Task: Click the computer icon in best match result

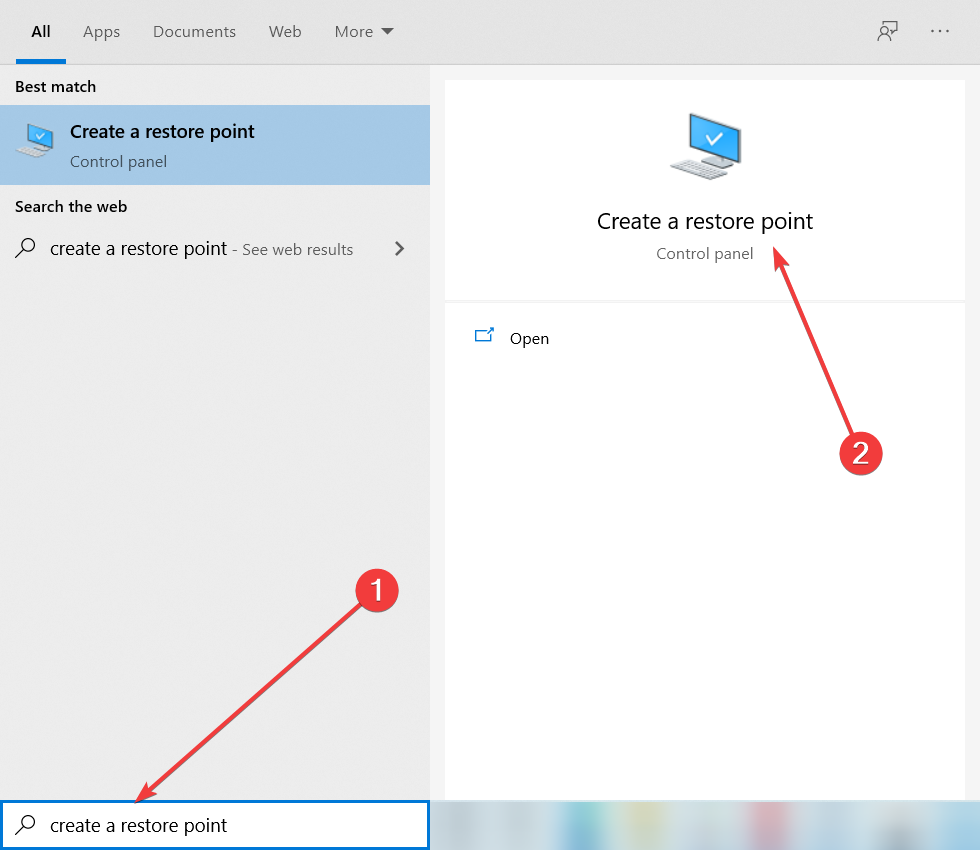Action: [36, 141]
